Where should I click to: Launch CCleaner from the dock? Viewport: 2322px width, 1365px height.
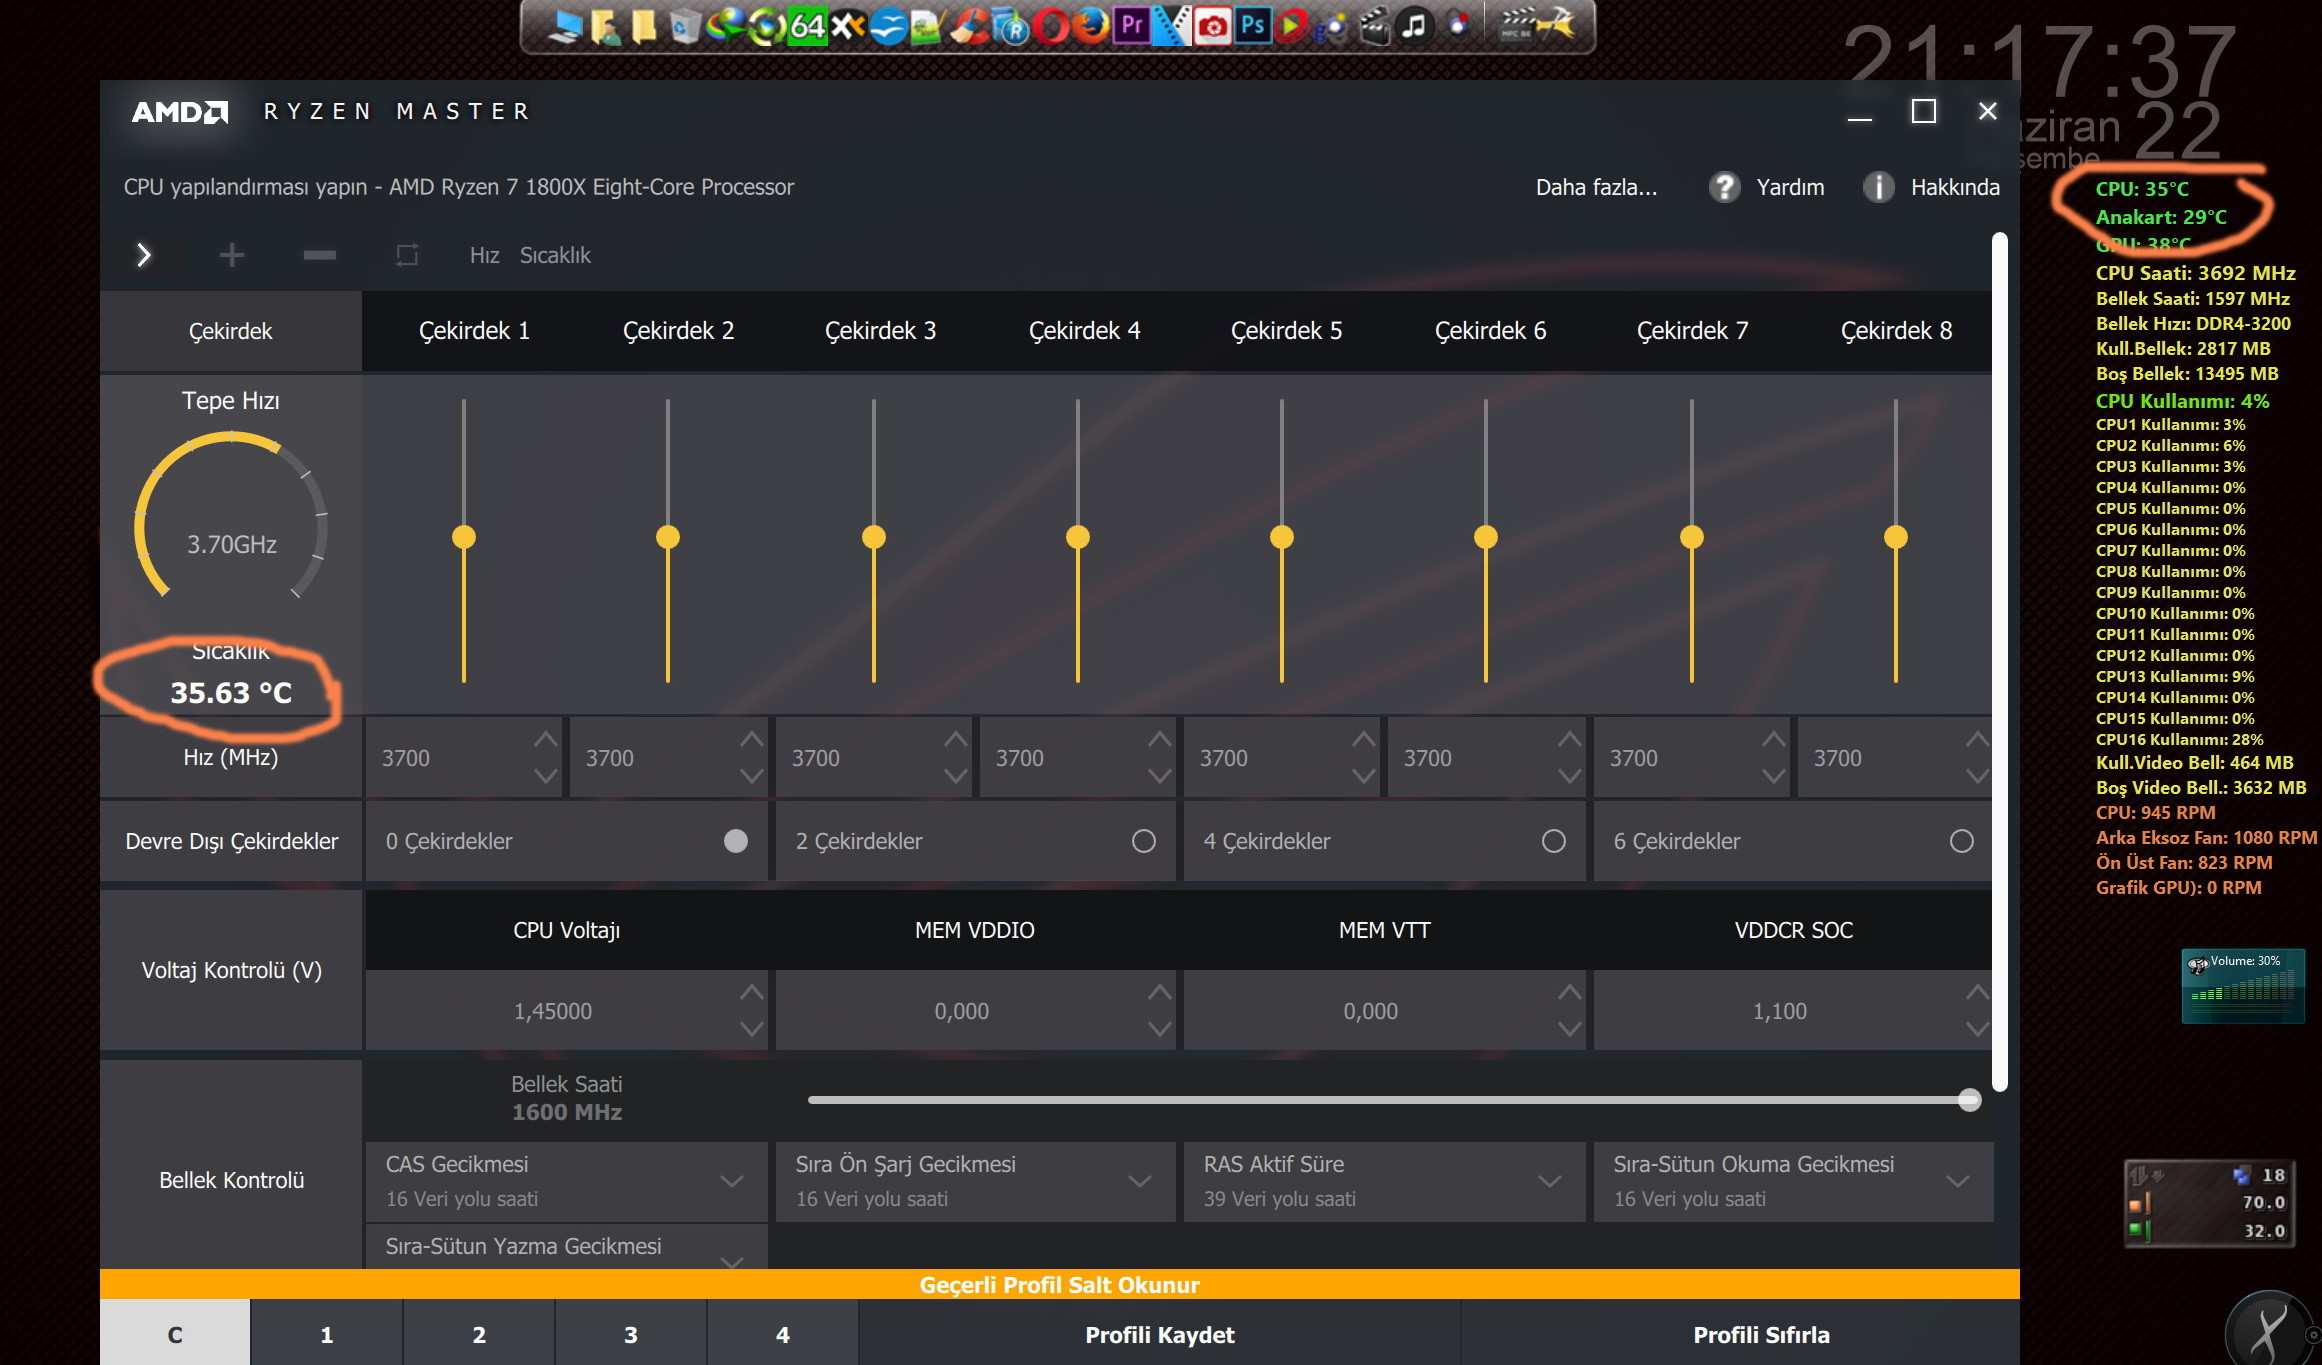[x=968, y=27]
